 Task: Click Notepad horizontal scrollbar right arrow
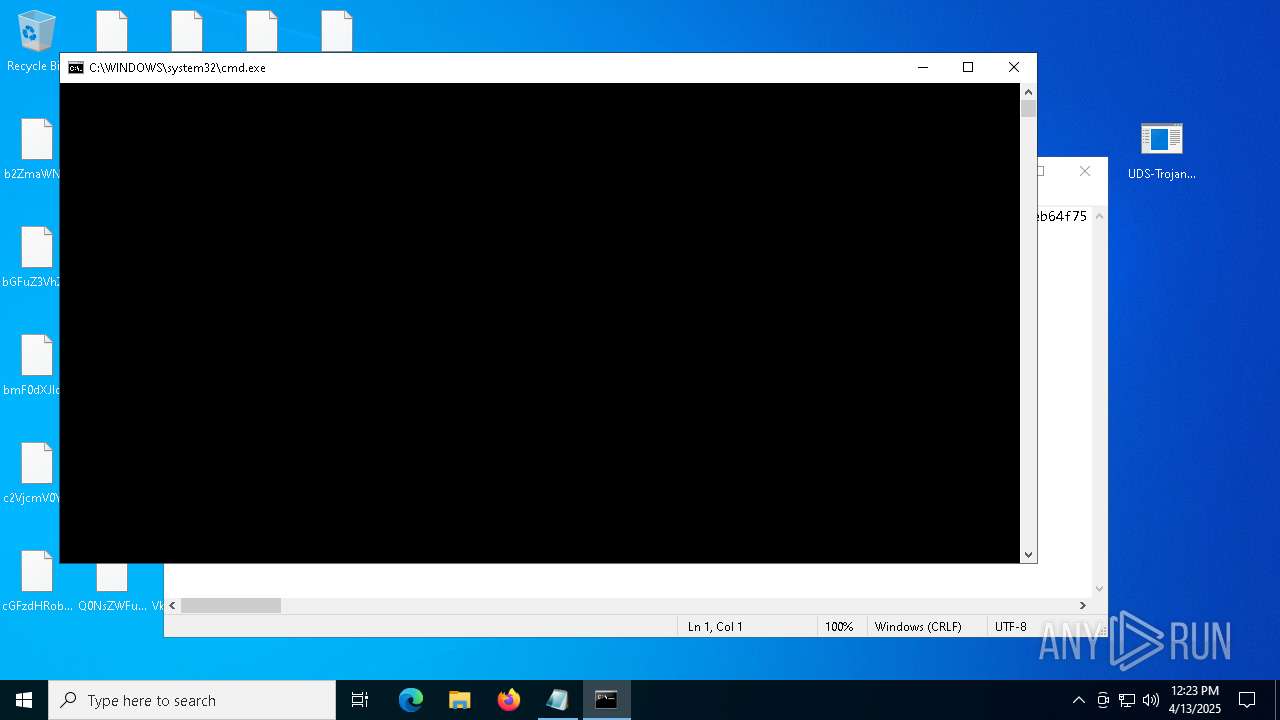pos(1083,606)
